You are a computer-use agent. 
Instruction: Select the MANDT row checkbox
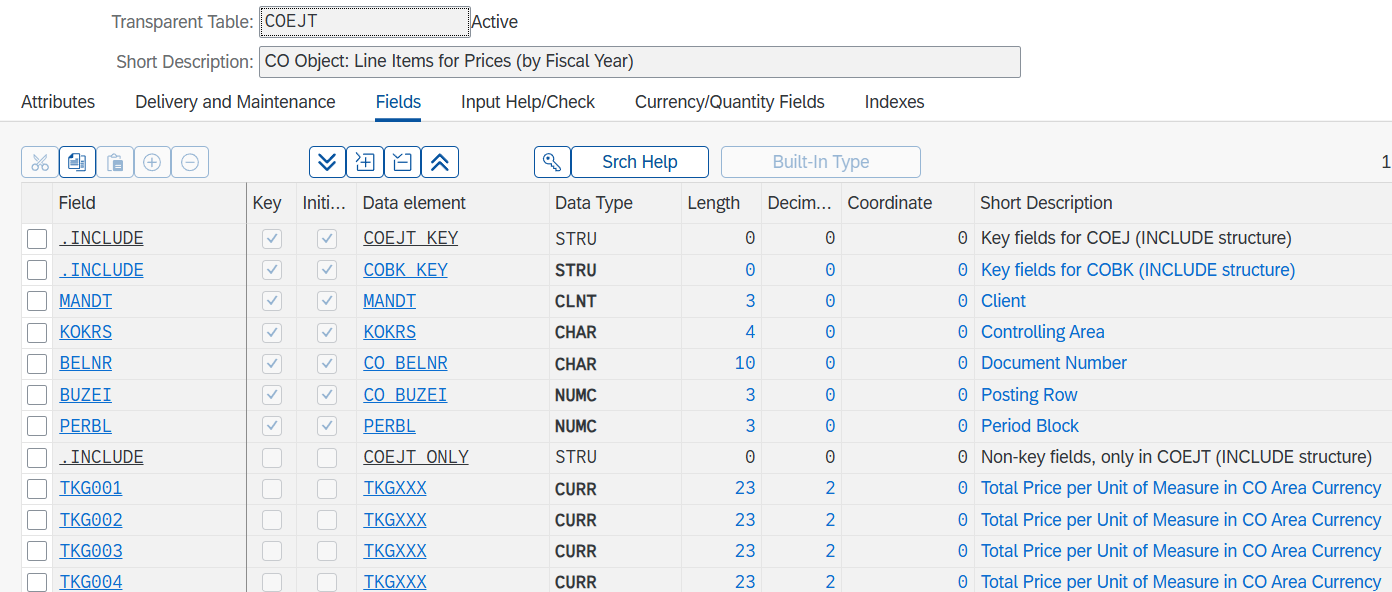point(37,301)
